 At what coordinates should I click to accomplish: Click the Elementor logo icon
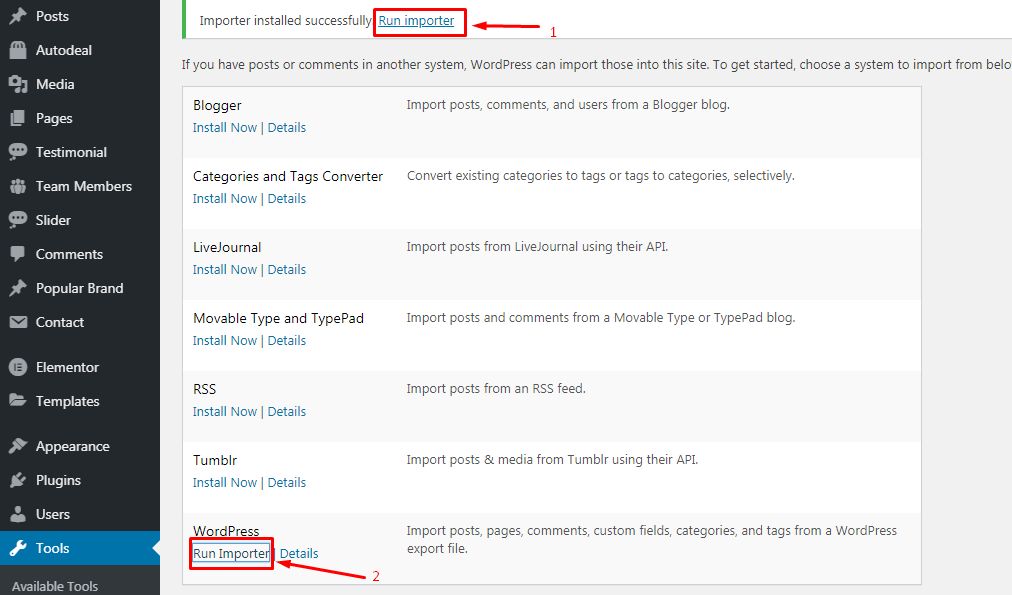click(18, 367)
